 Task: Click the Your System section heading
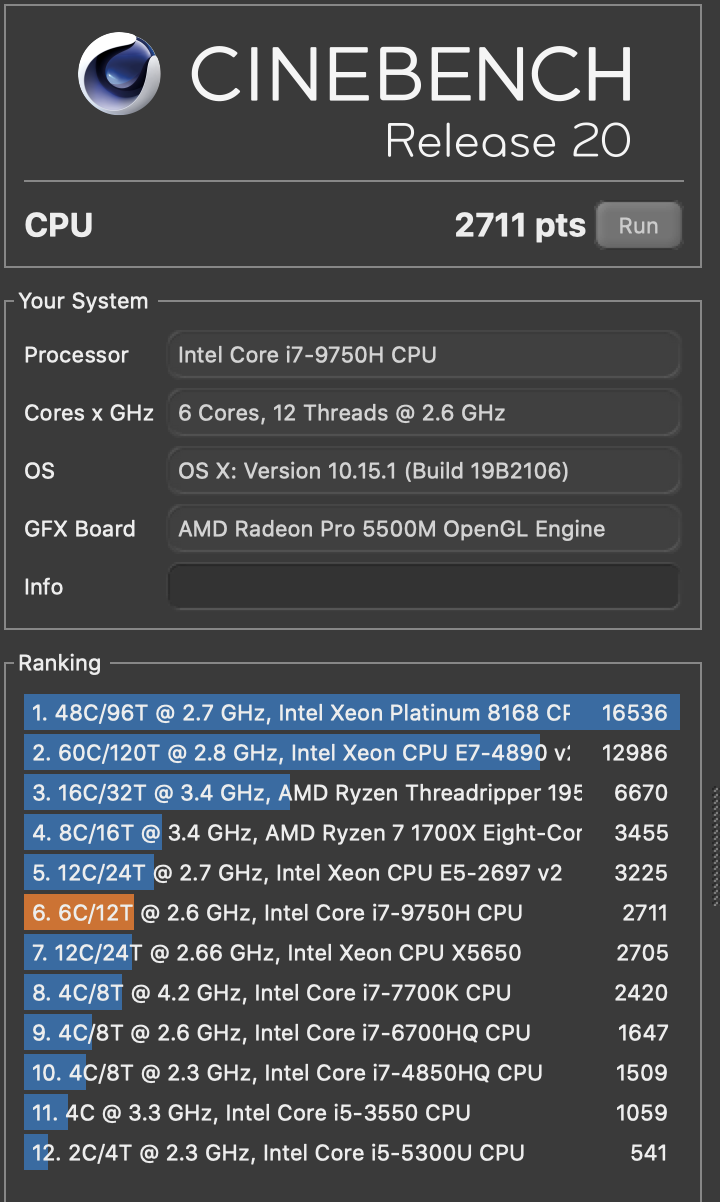point(83,301)
